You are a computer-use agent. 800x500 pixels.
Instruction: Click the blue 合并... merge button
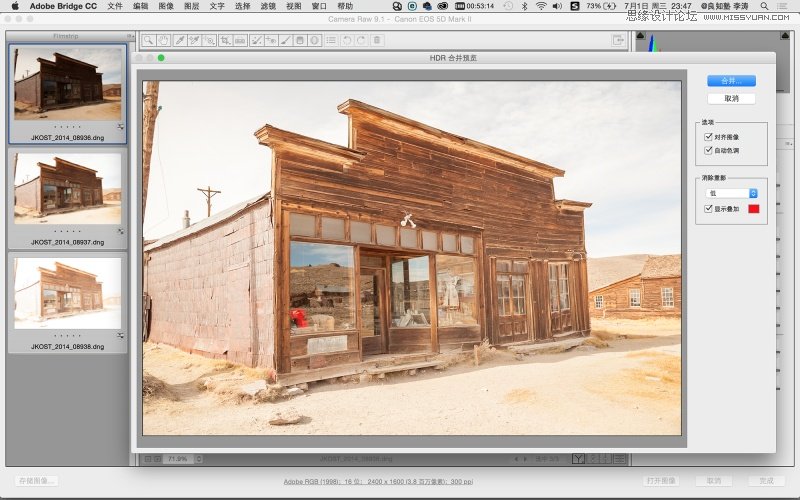(731, 81)
